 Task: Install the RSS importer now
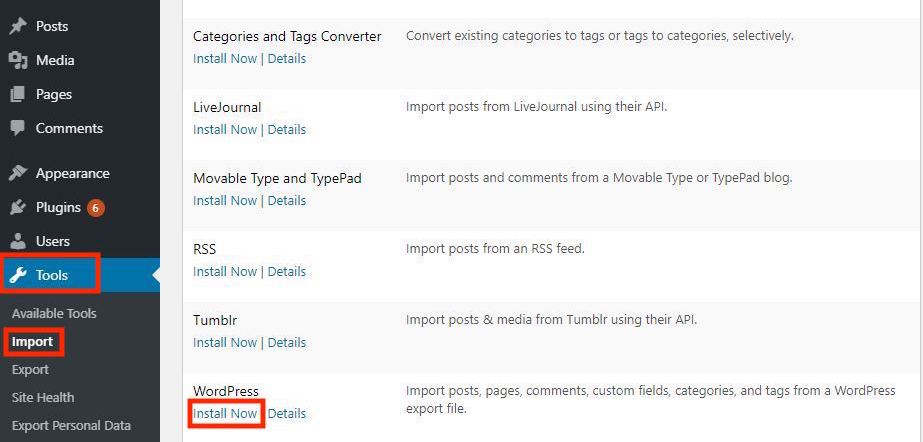tap(225, 271)
